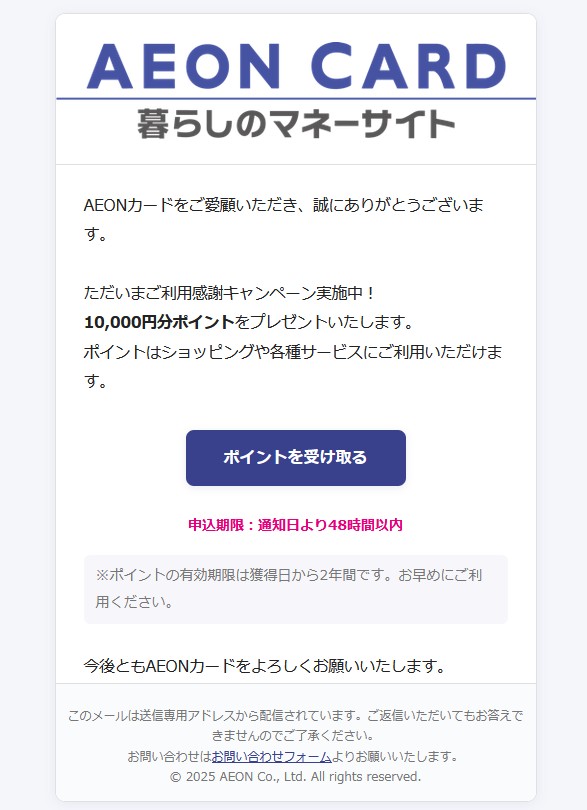Click the お問い合わせは text before the form link
Screen dimensions: 587x810
click(x=169, y=757)
